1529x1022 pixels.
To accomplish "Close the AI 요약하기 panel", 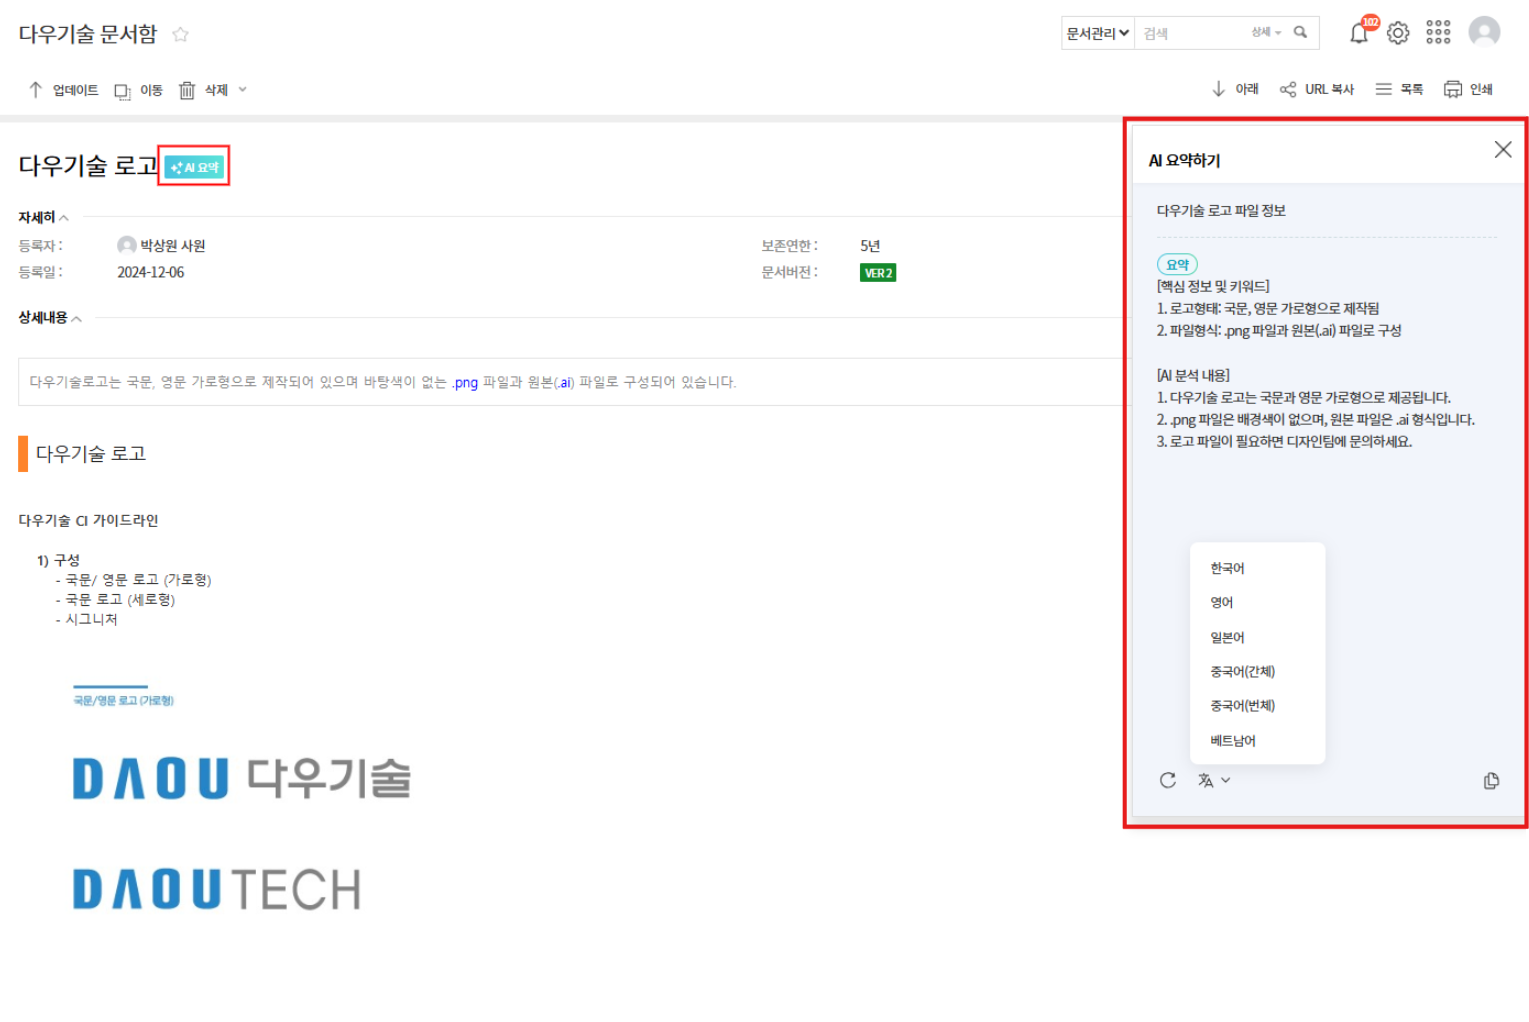I will [x=1502, y=150].
